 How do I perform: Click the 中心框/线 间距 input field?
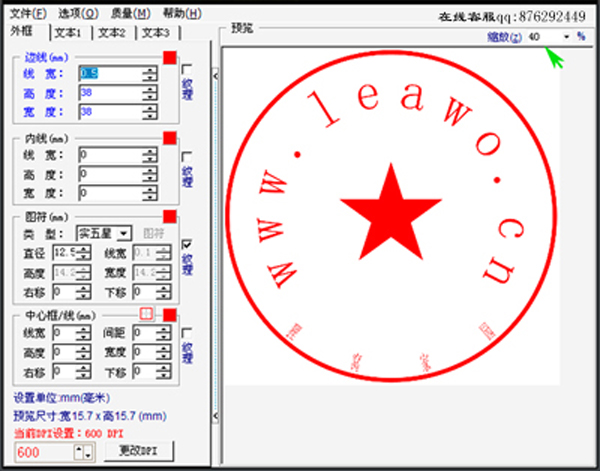pyautogui.click(x=144, y=333)
